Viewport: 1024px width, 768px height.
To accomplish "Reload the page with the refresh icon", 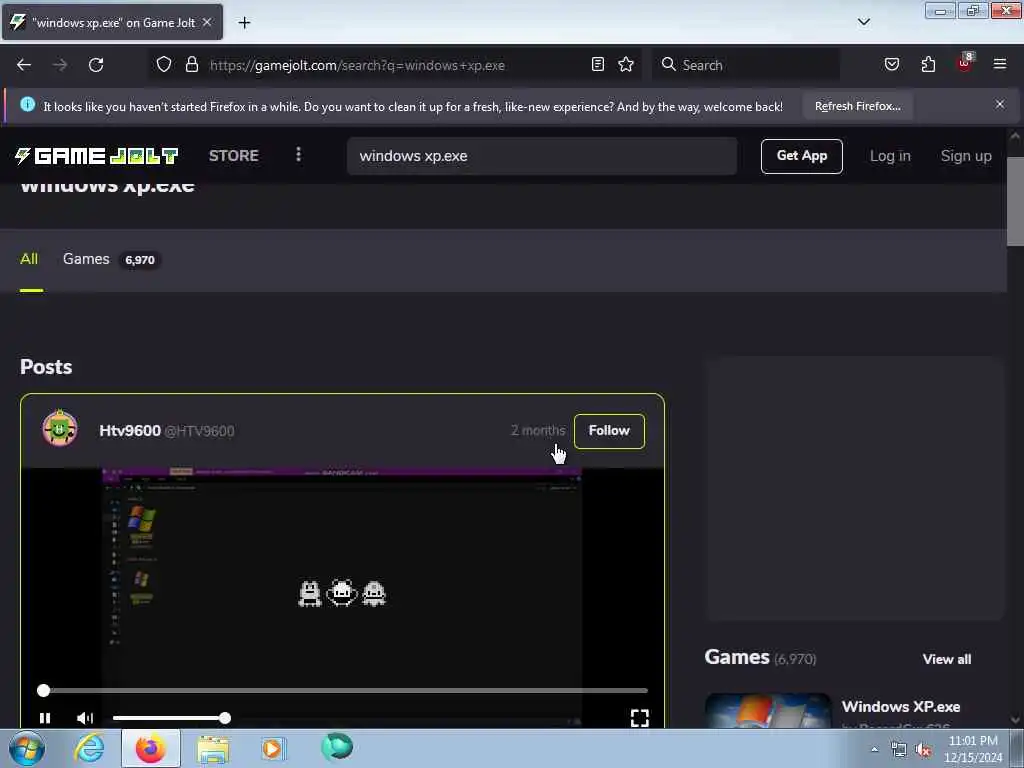I will coord(96,65).
